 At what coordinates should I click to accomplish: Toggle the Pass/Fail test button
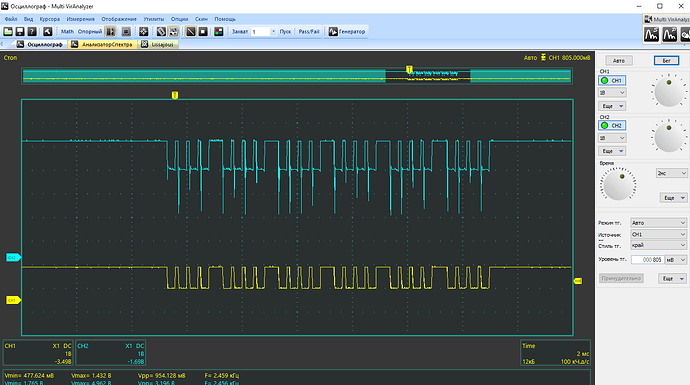tap(309, 32)
